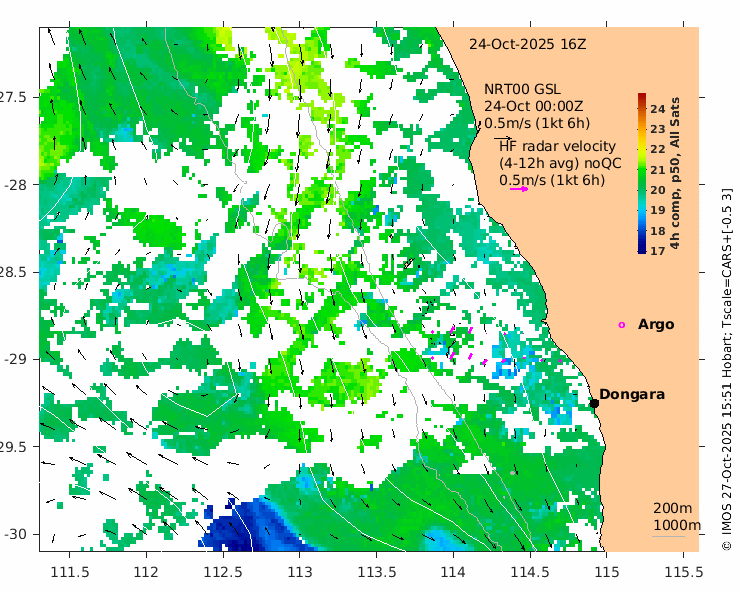Click the 24-Oct 00:00Z timestamp
740x592 pixels.
[x=533, y=106]
